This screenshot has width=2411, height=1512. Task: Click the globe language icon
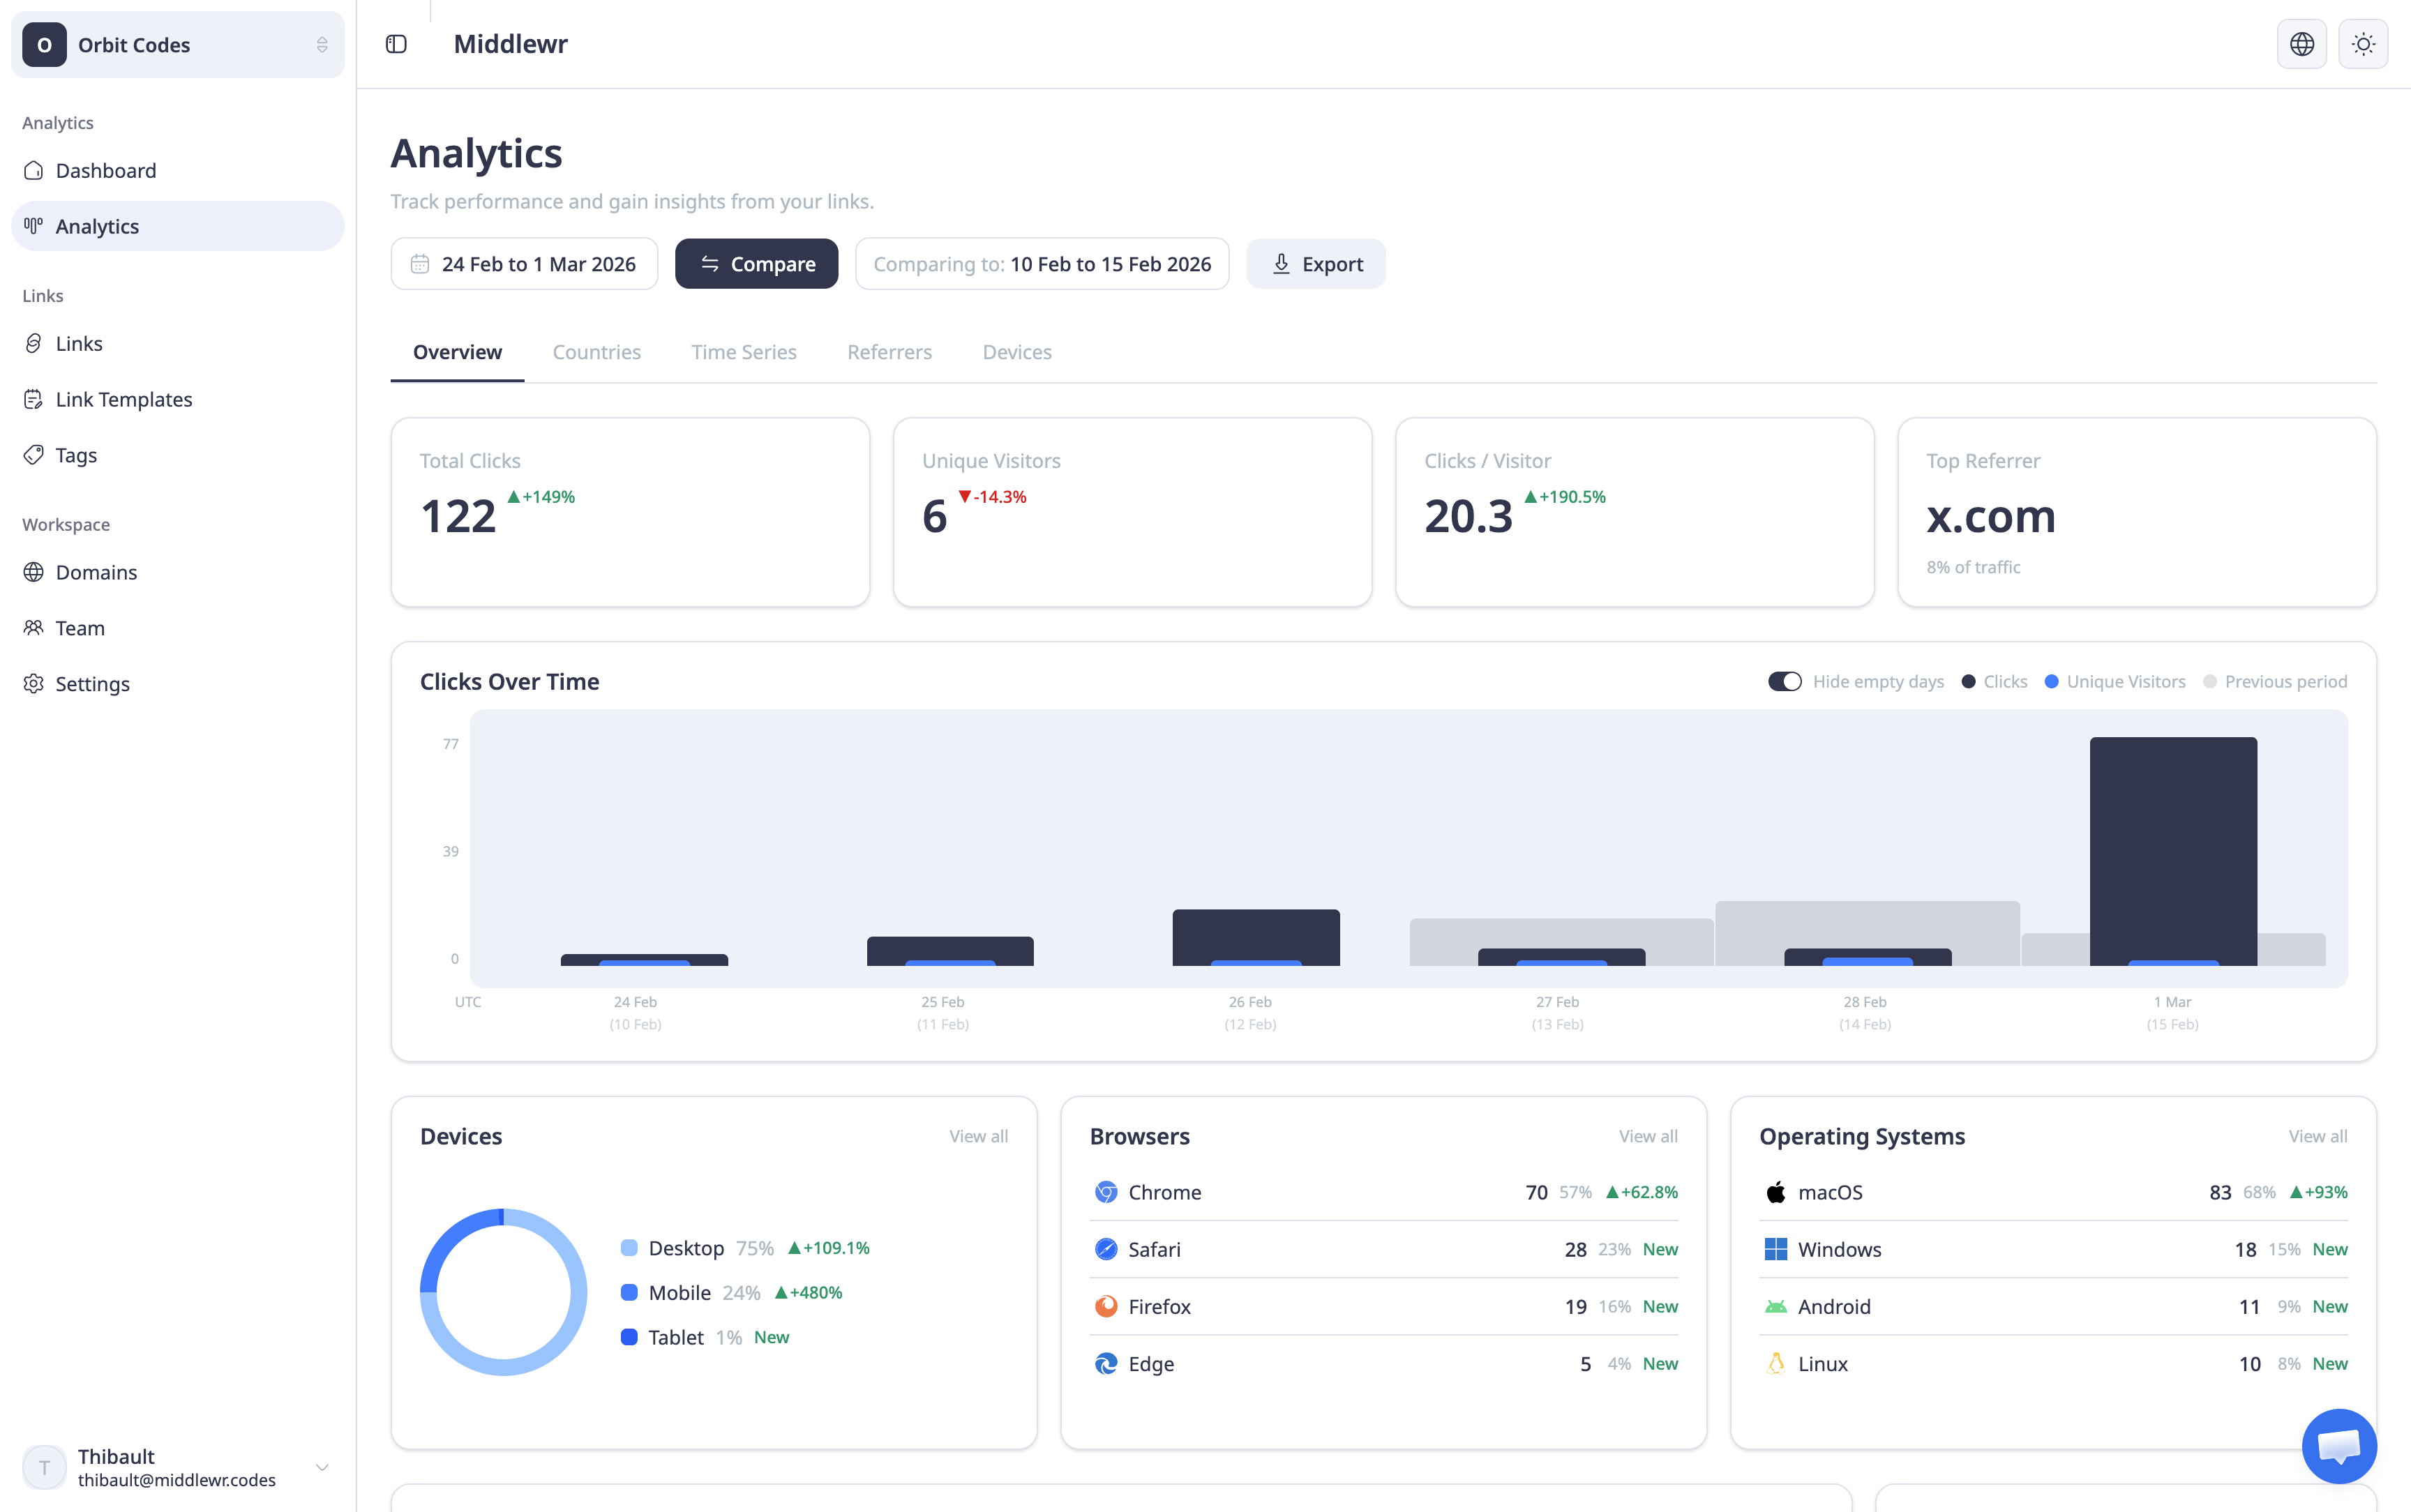[x=2301, y=44]
